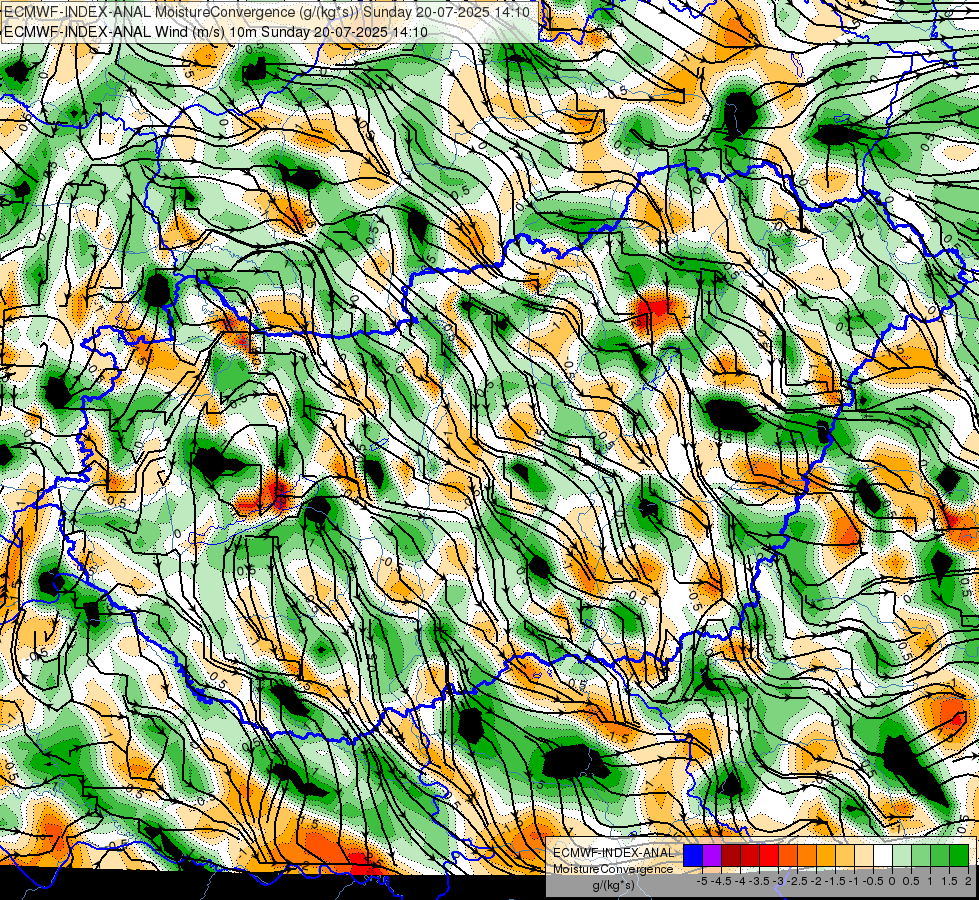979x900 pixels.
Task: Click the -2.5 value on the legend scale
Action: (798, 881)
